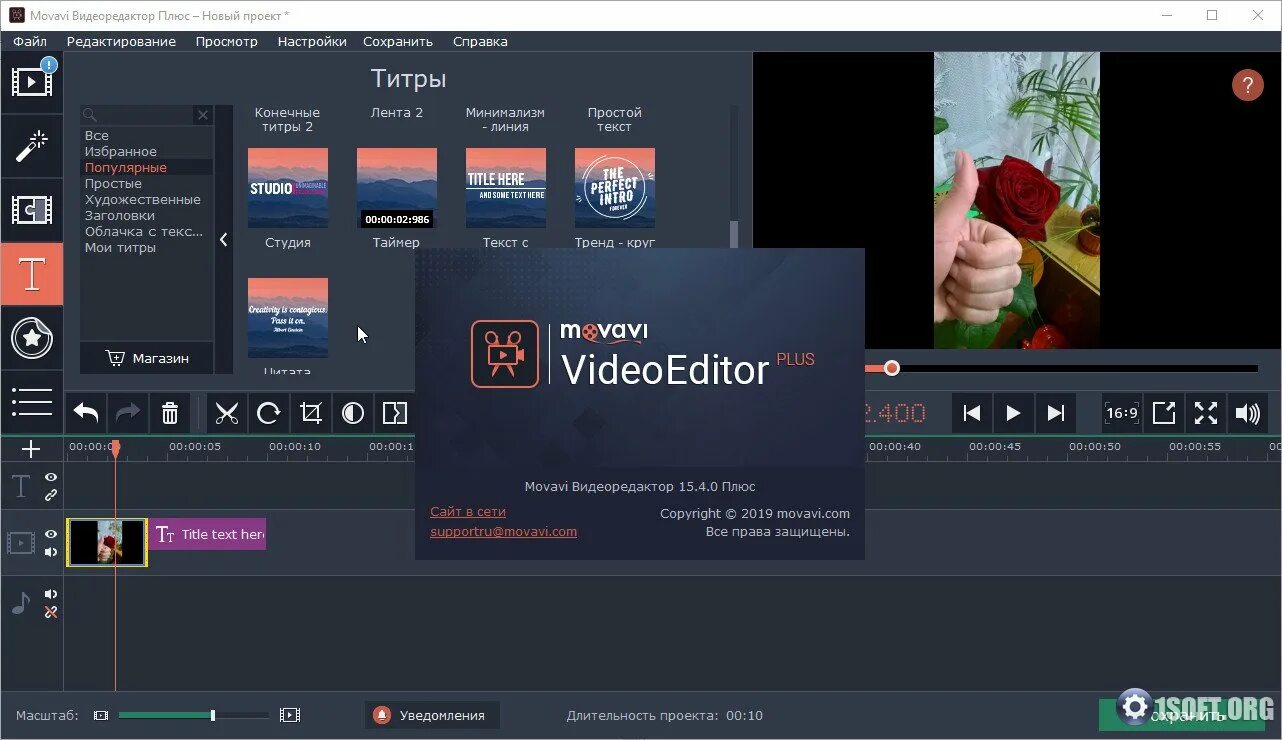
Task: Open help via red question mark
Action: pyautogui.click(x=1247, y=85)
